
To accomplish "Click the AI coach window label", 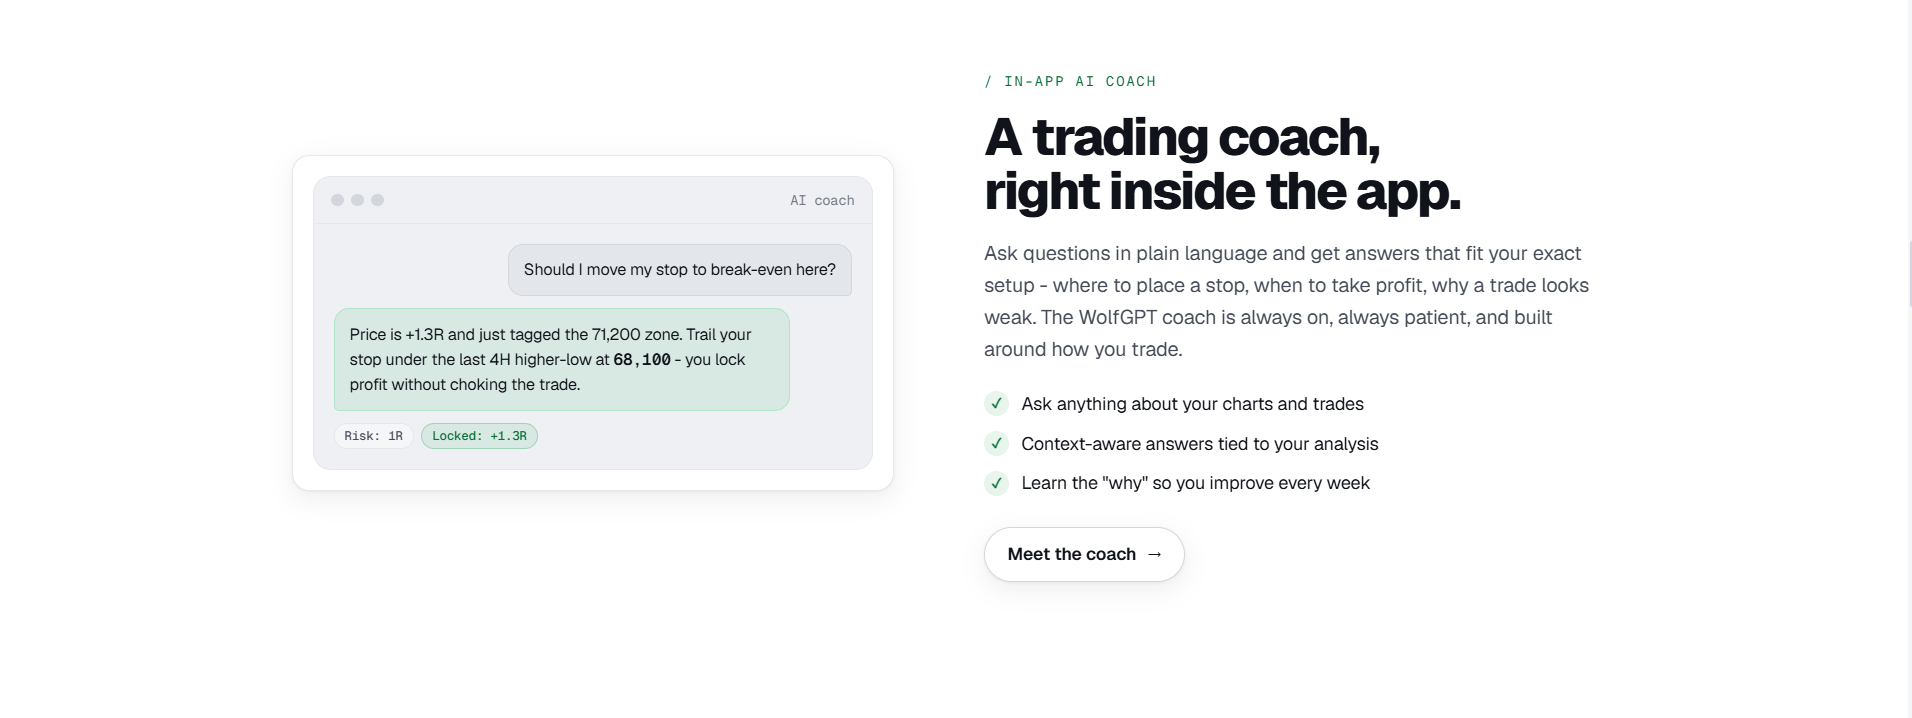I will pos(822,201).
